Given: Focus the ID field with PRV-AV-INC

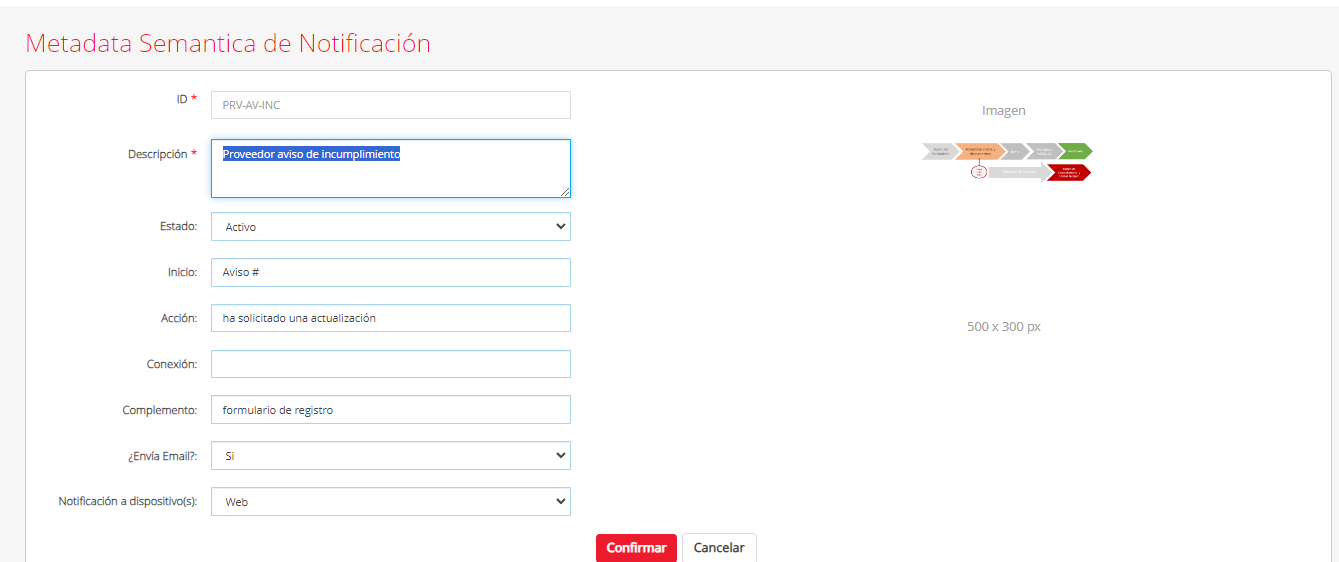Looking at the screenshot, I should pos(390,105).
